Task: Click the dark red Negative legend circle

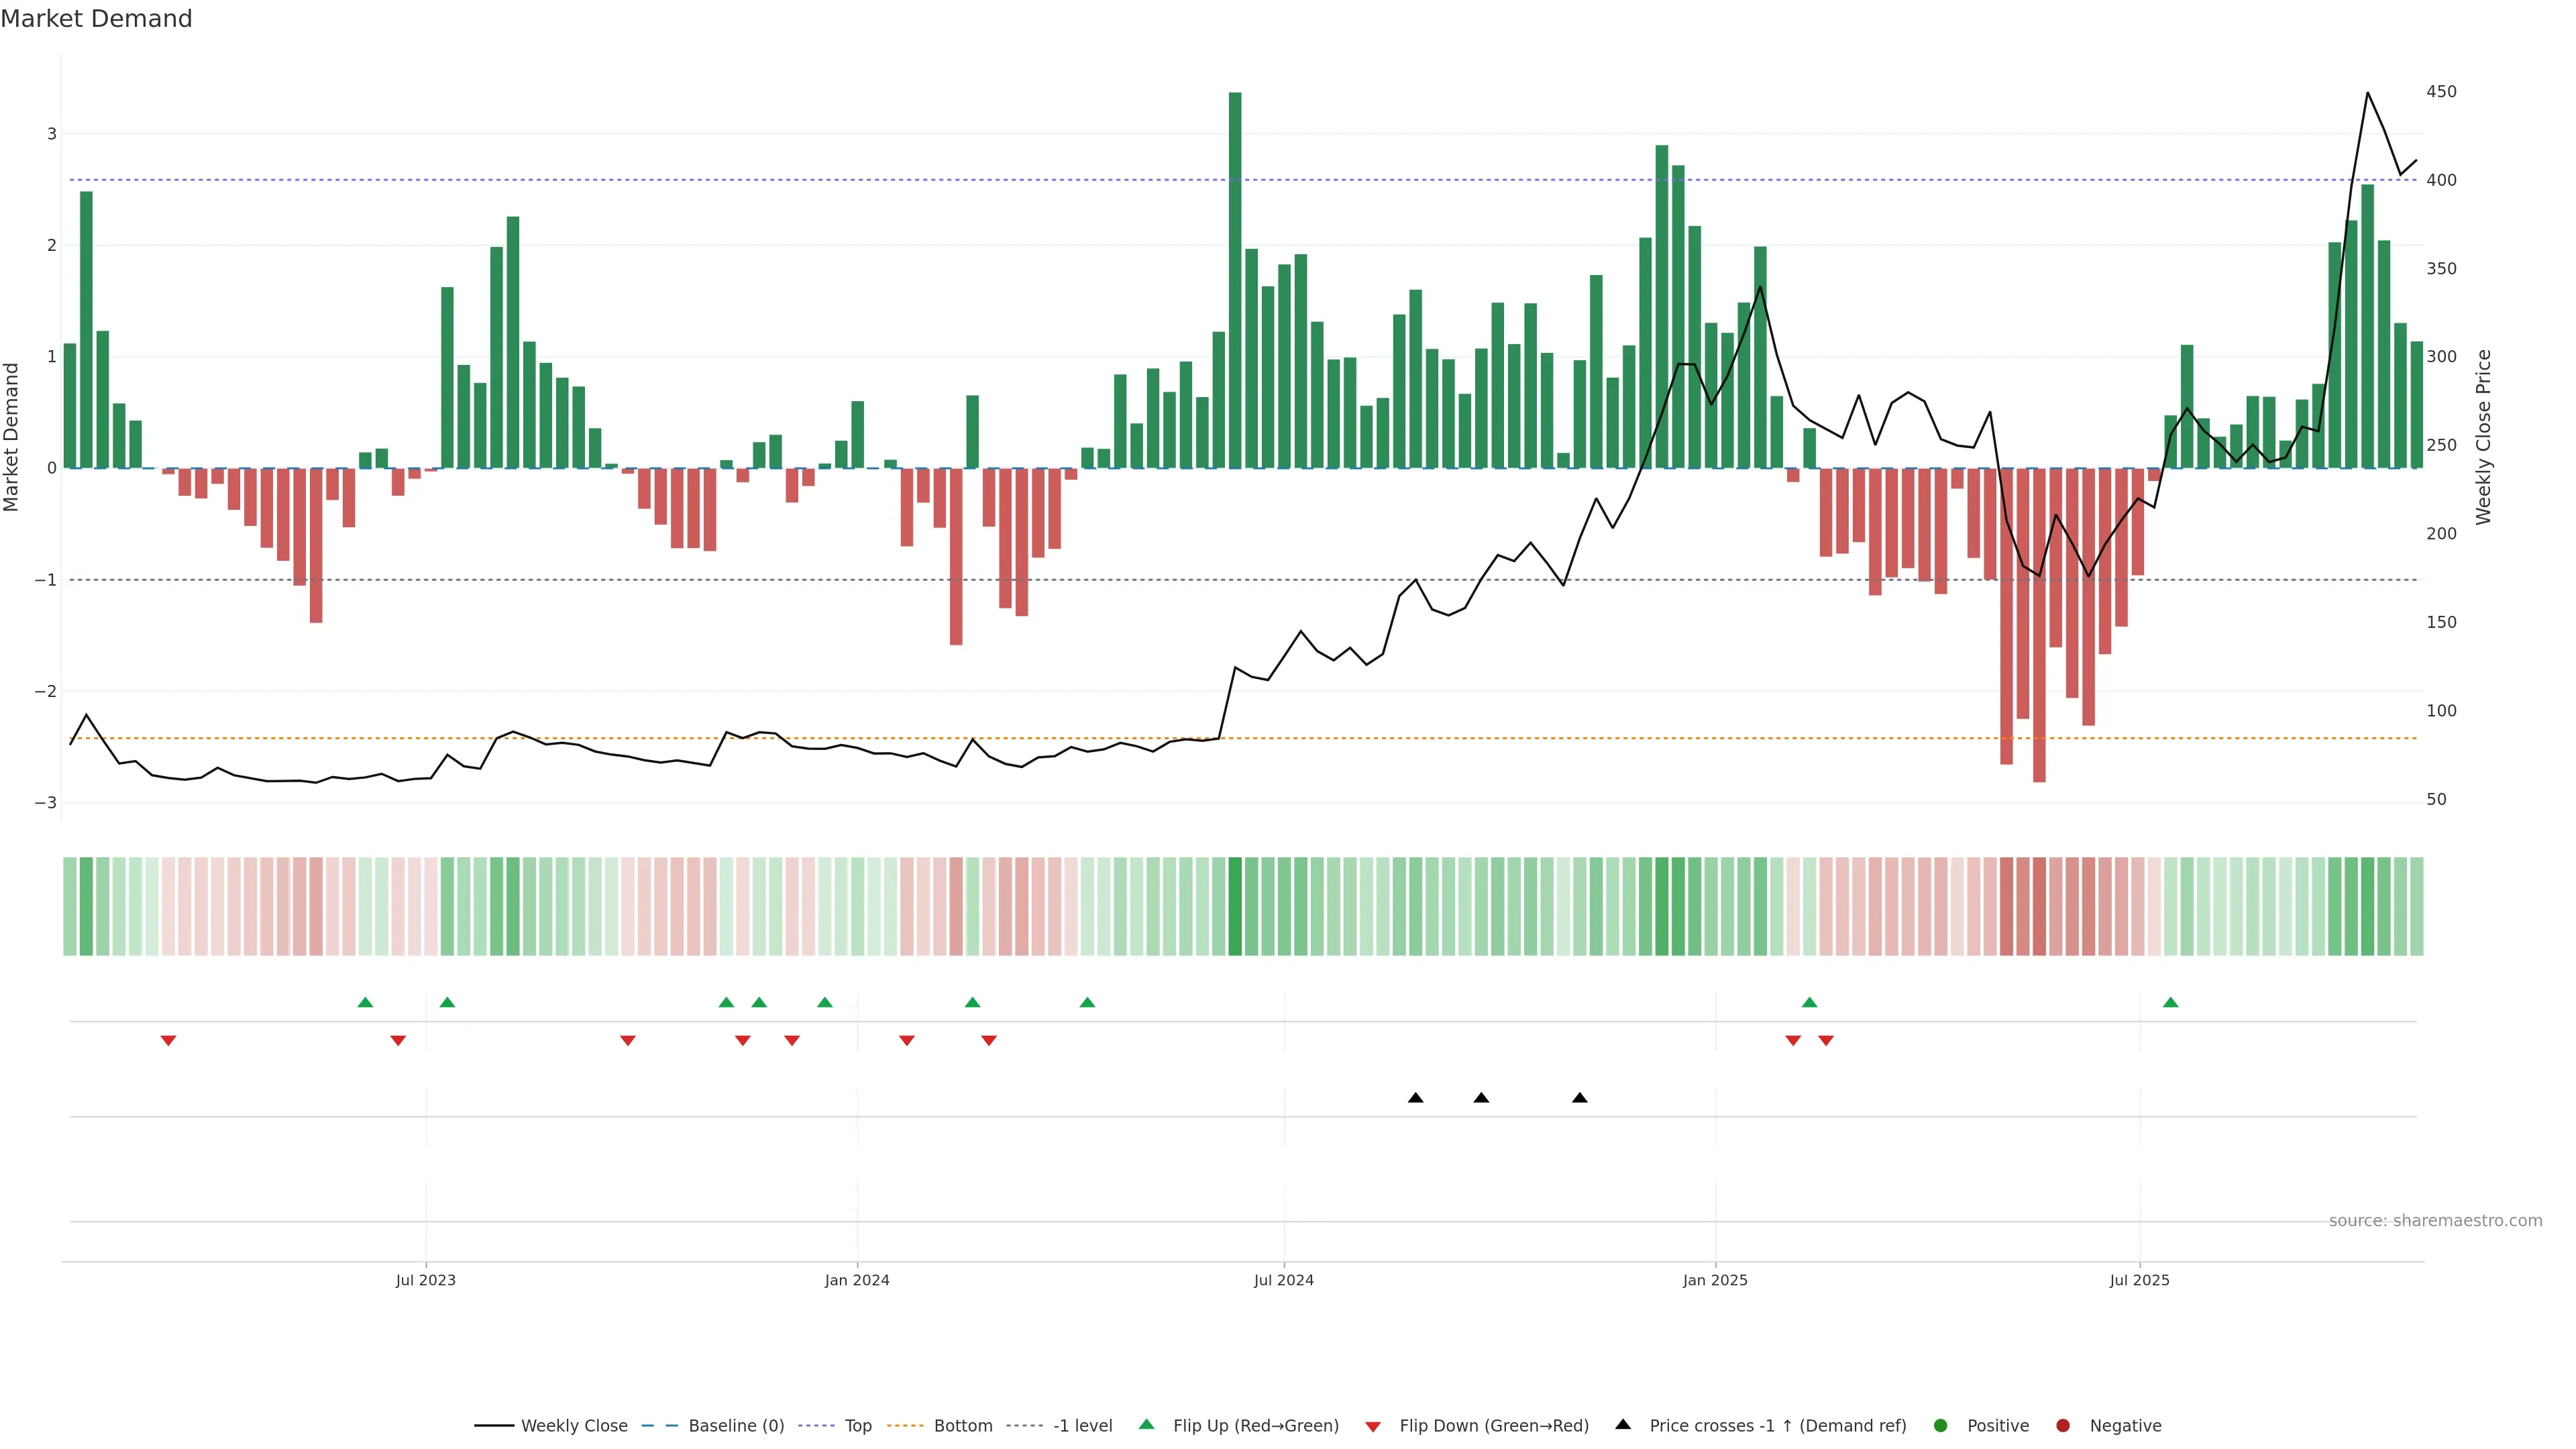Action: [x=2062, y=1425]
